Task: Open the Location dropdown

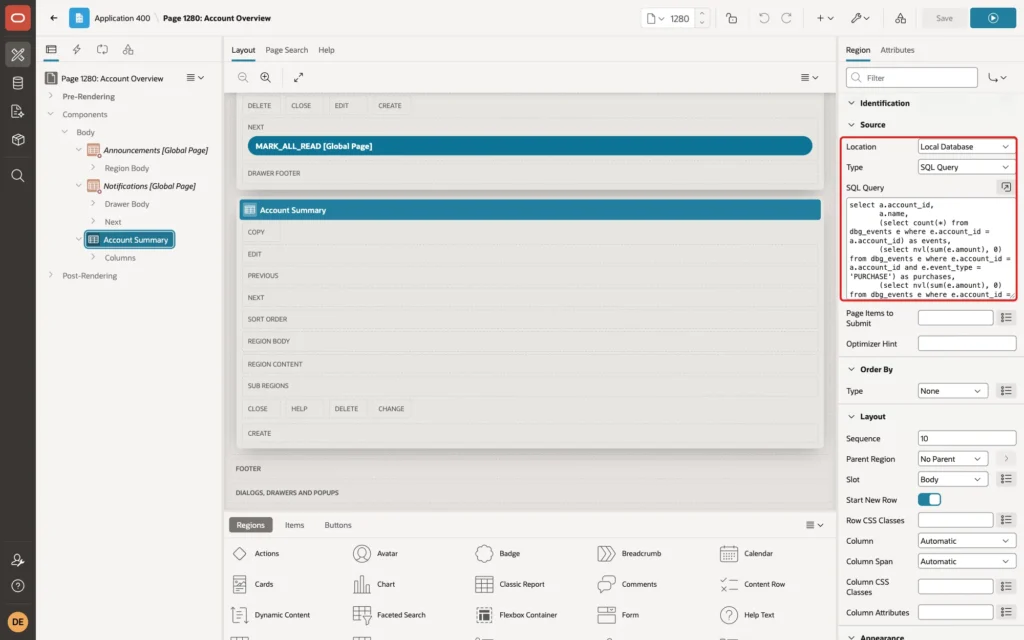Action: coord(966,147)
